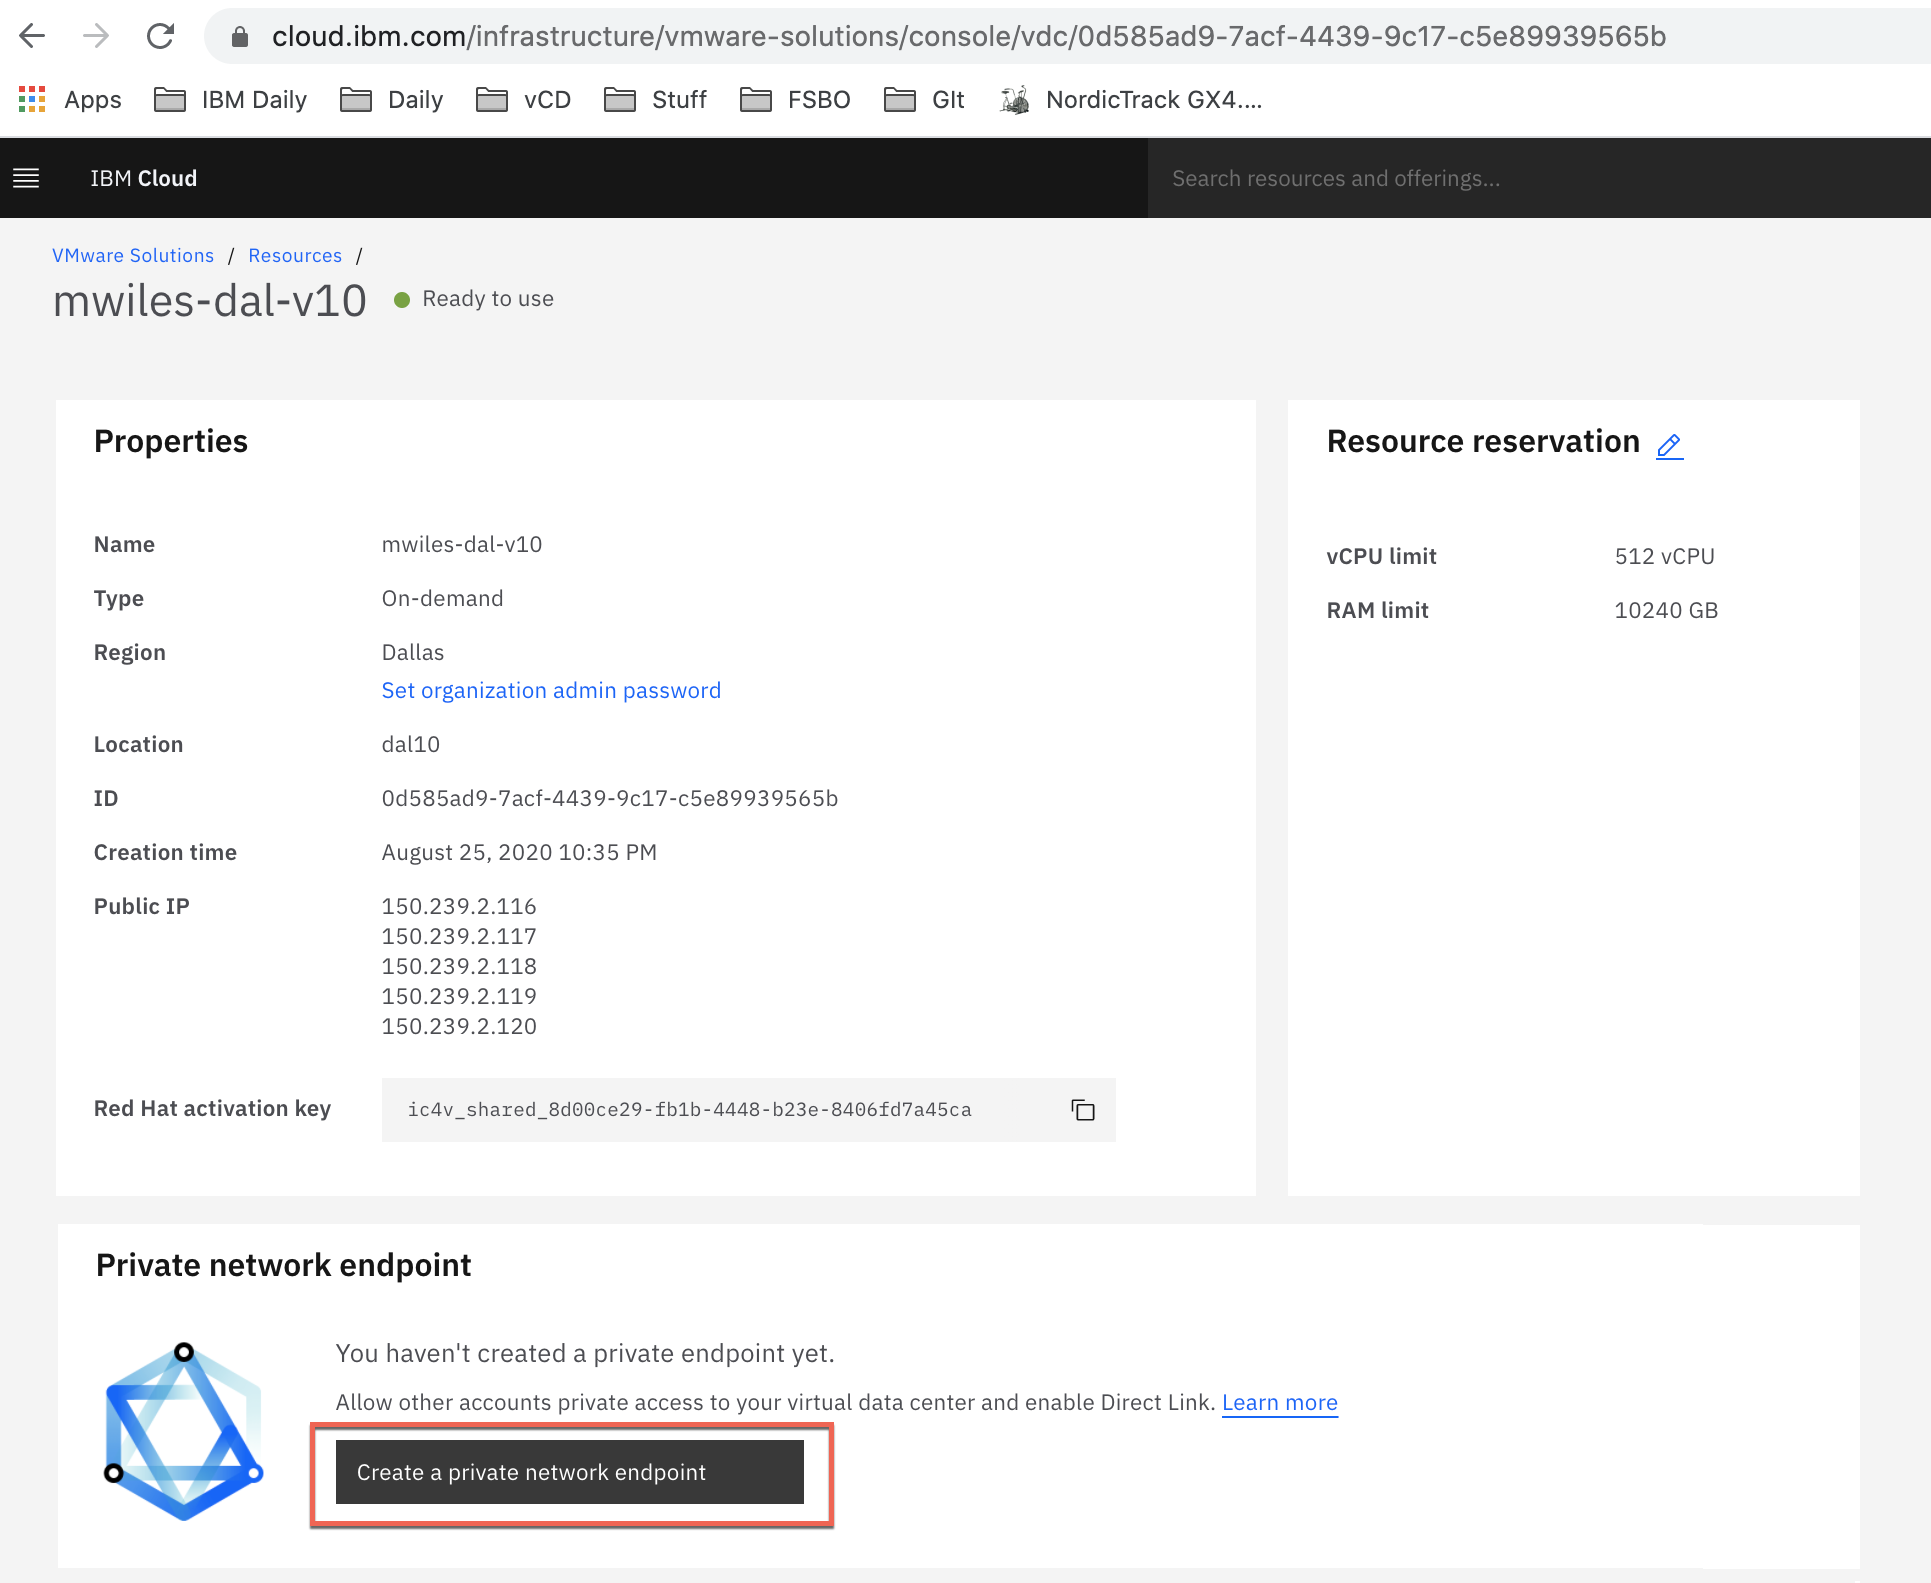
Task: Click the browser forward arrow
Action: (x=96, y=37)
